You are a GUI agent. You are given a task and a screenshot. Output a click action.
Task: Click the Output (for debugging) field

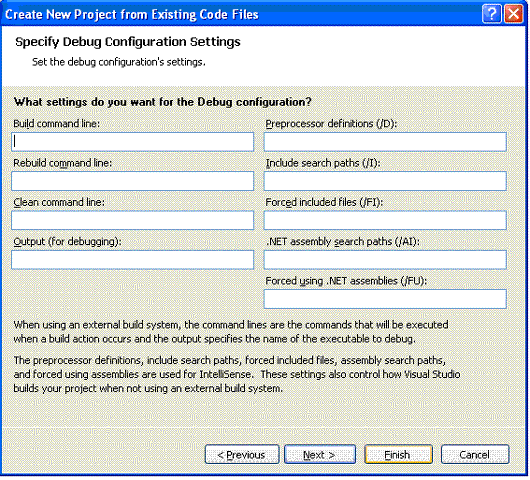click(132, 260)
